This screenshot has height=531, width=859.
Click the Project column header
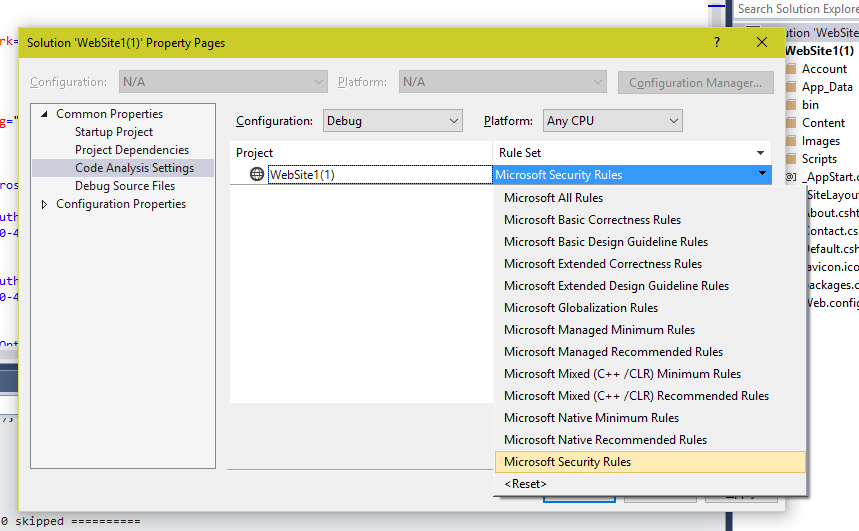tap(361, 153)
